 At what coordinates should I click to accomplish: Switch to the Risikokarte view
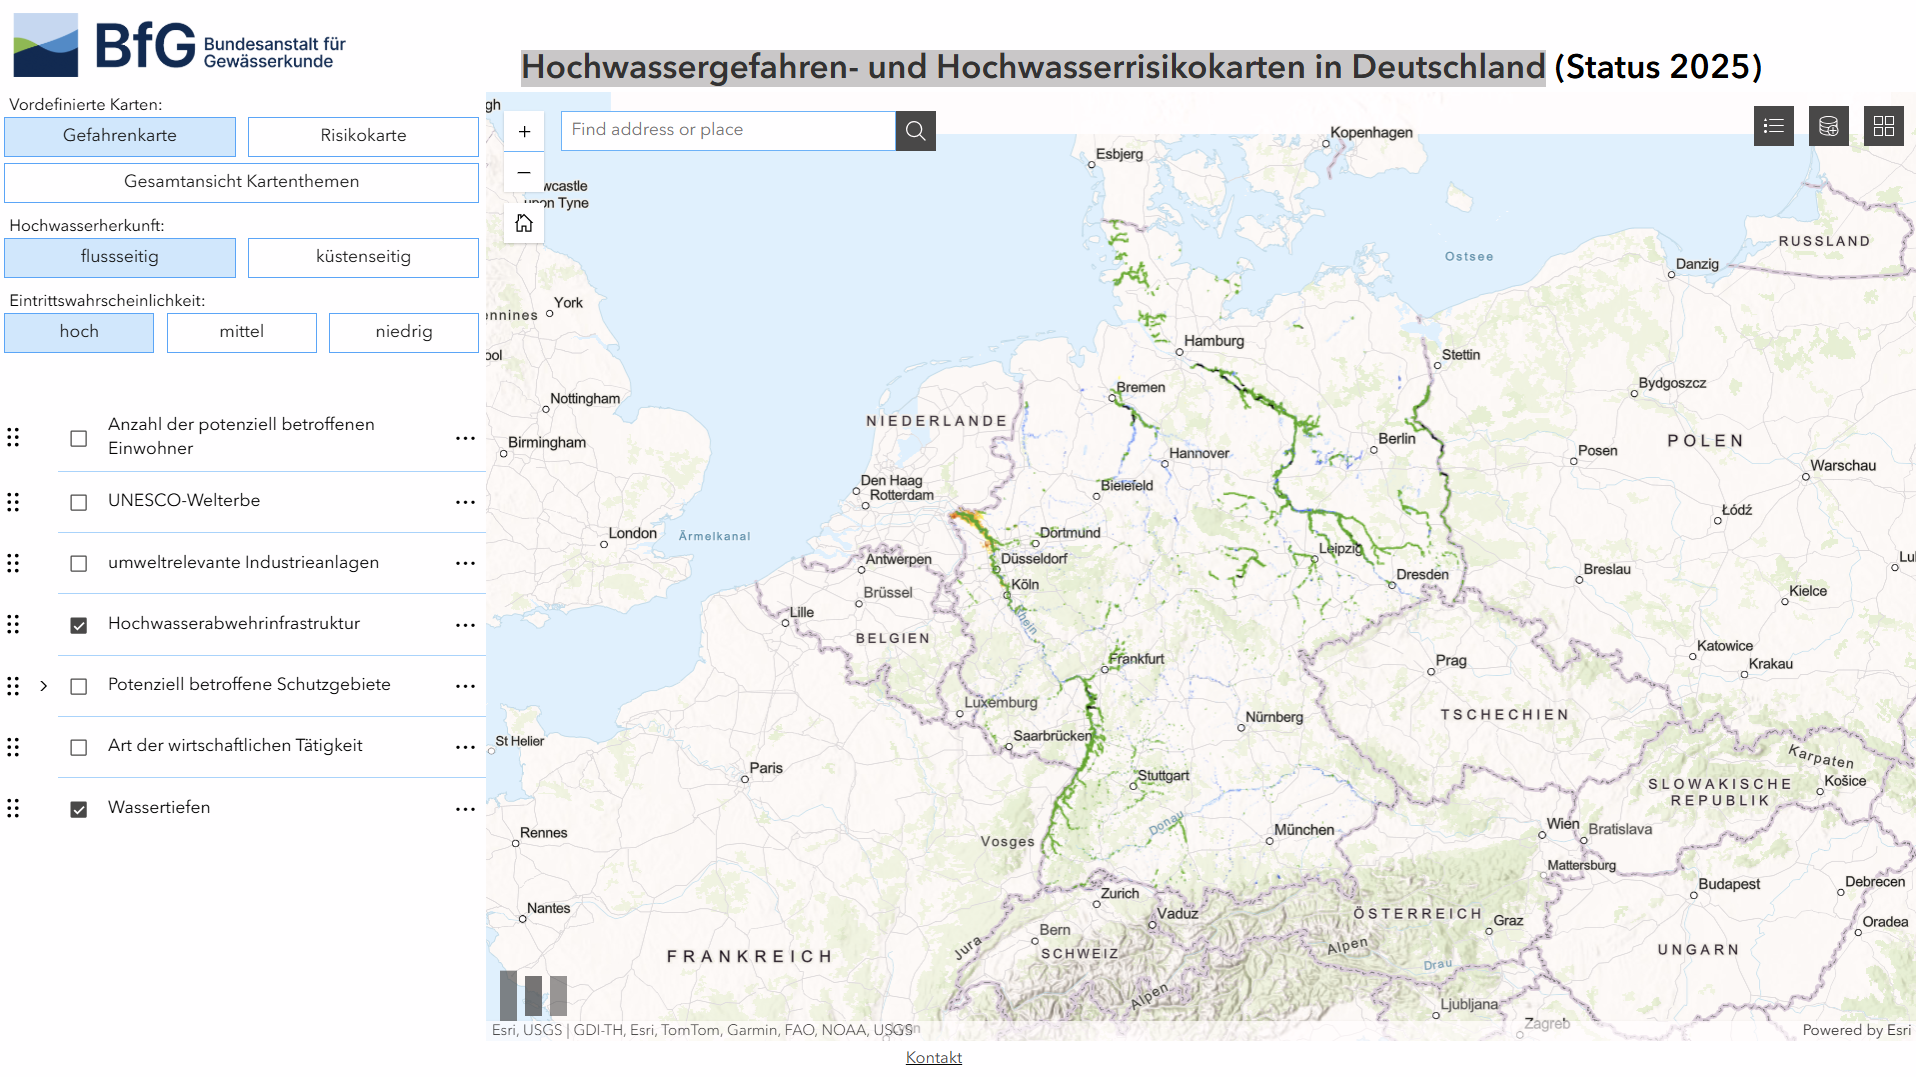coord(362,135)
